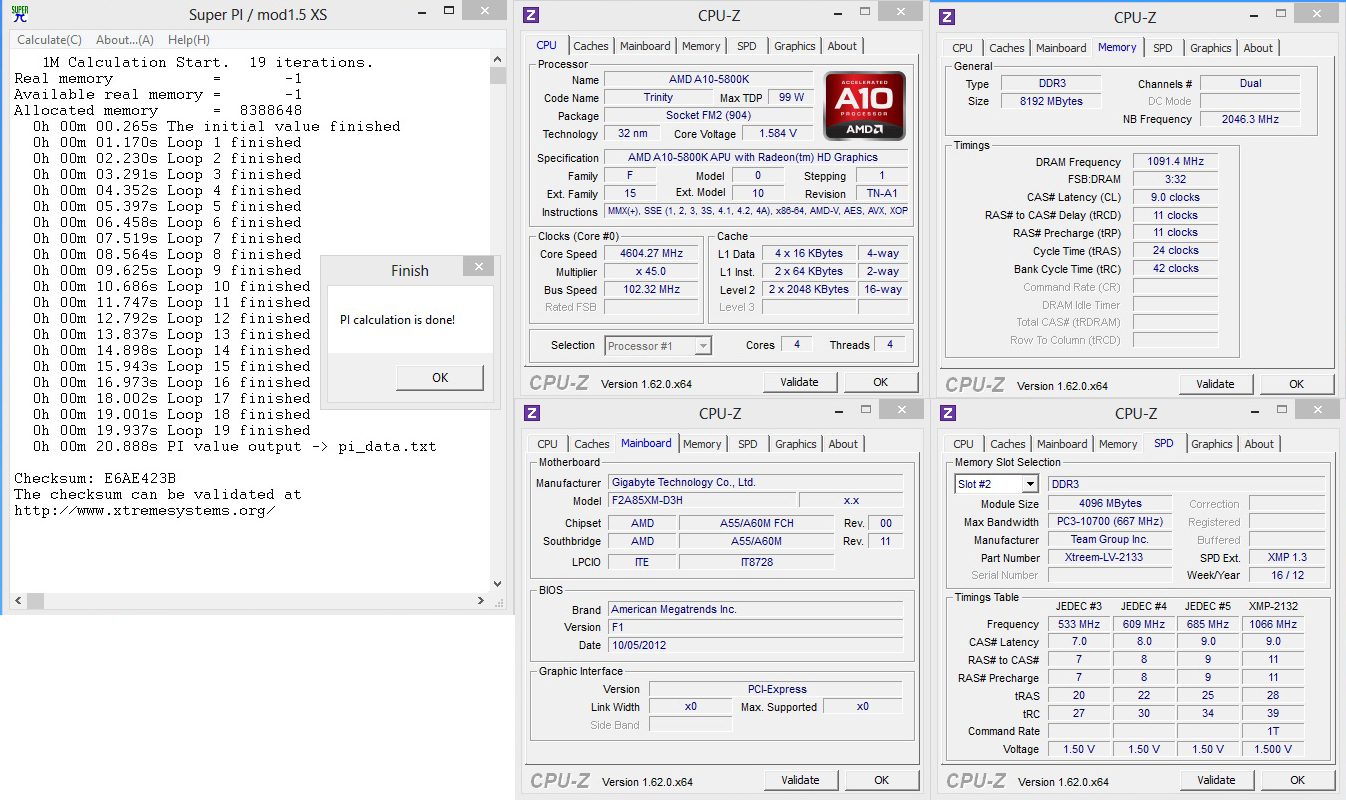Image resolution: width=1346 pixels, height=800 pixels.
Task: Click Validate in the CPU-Z CPU window
Action: (799, 382)
